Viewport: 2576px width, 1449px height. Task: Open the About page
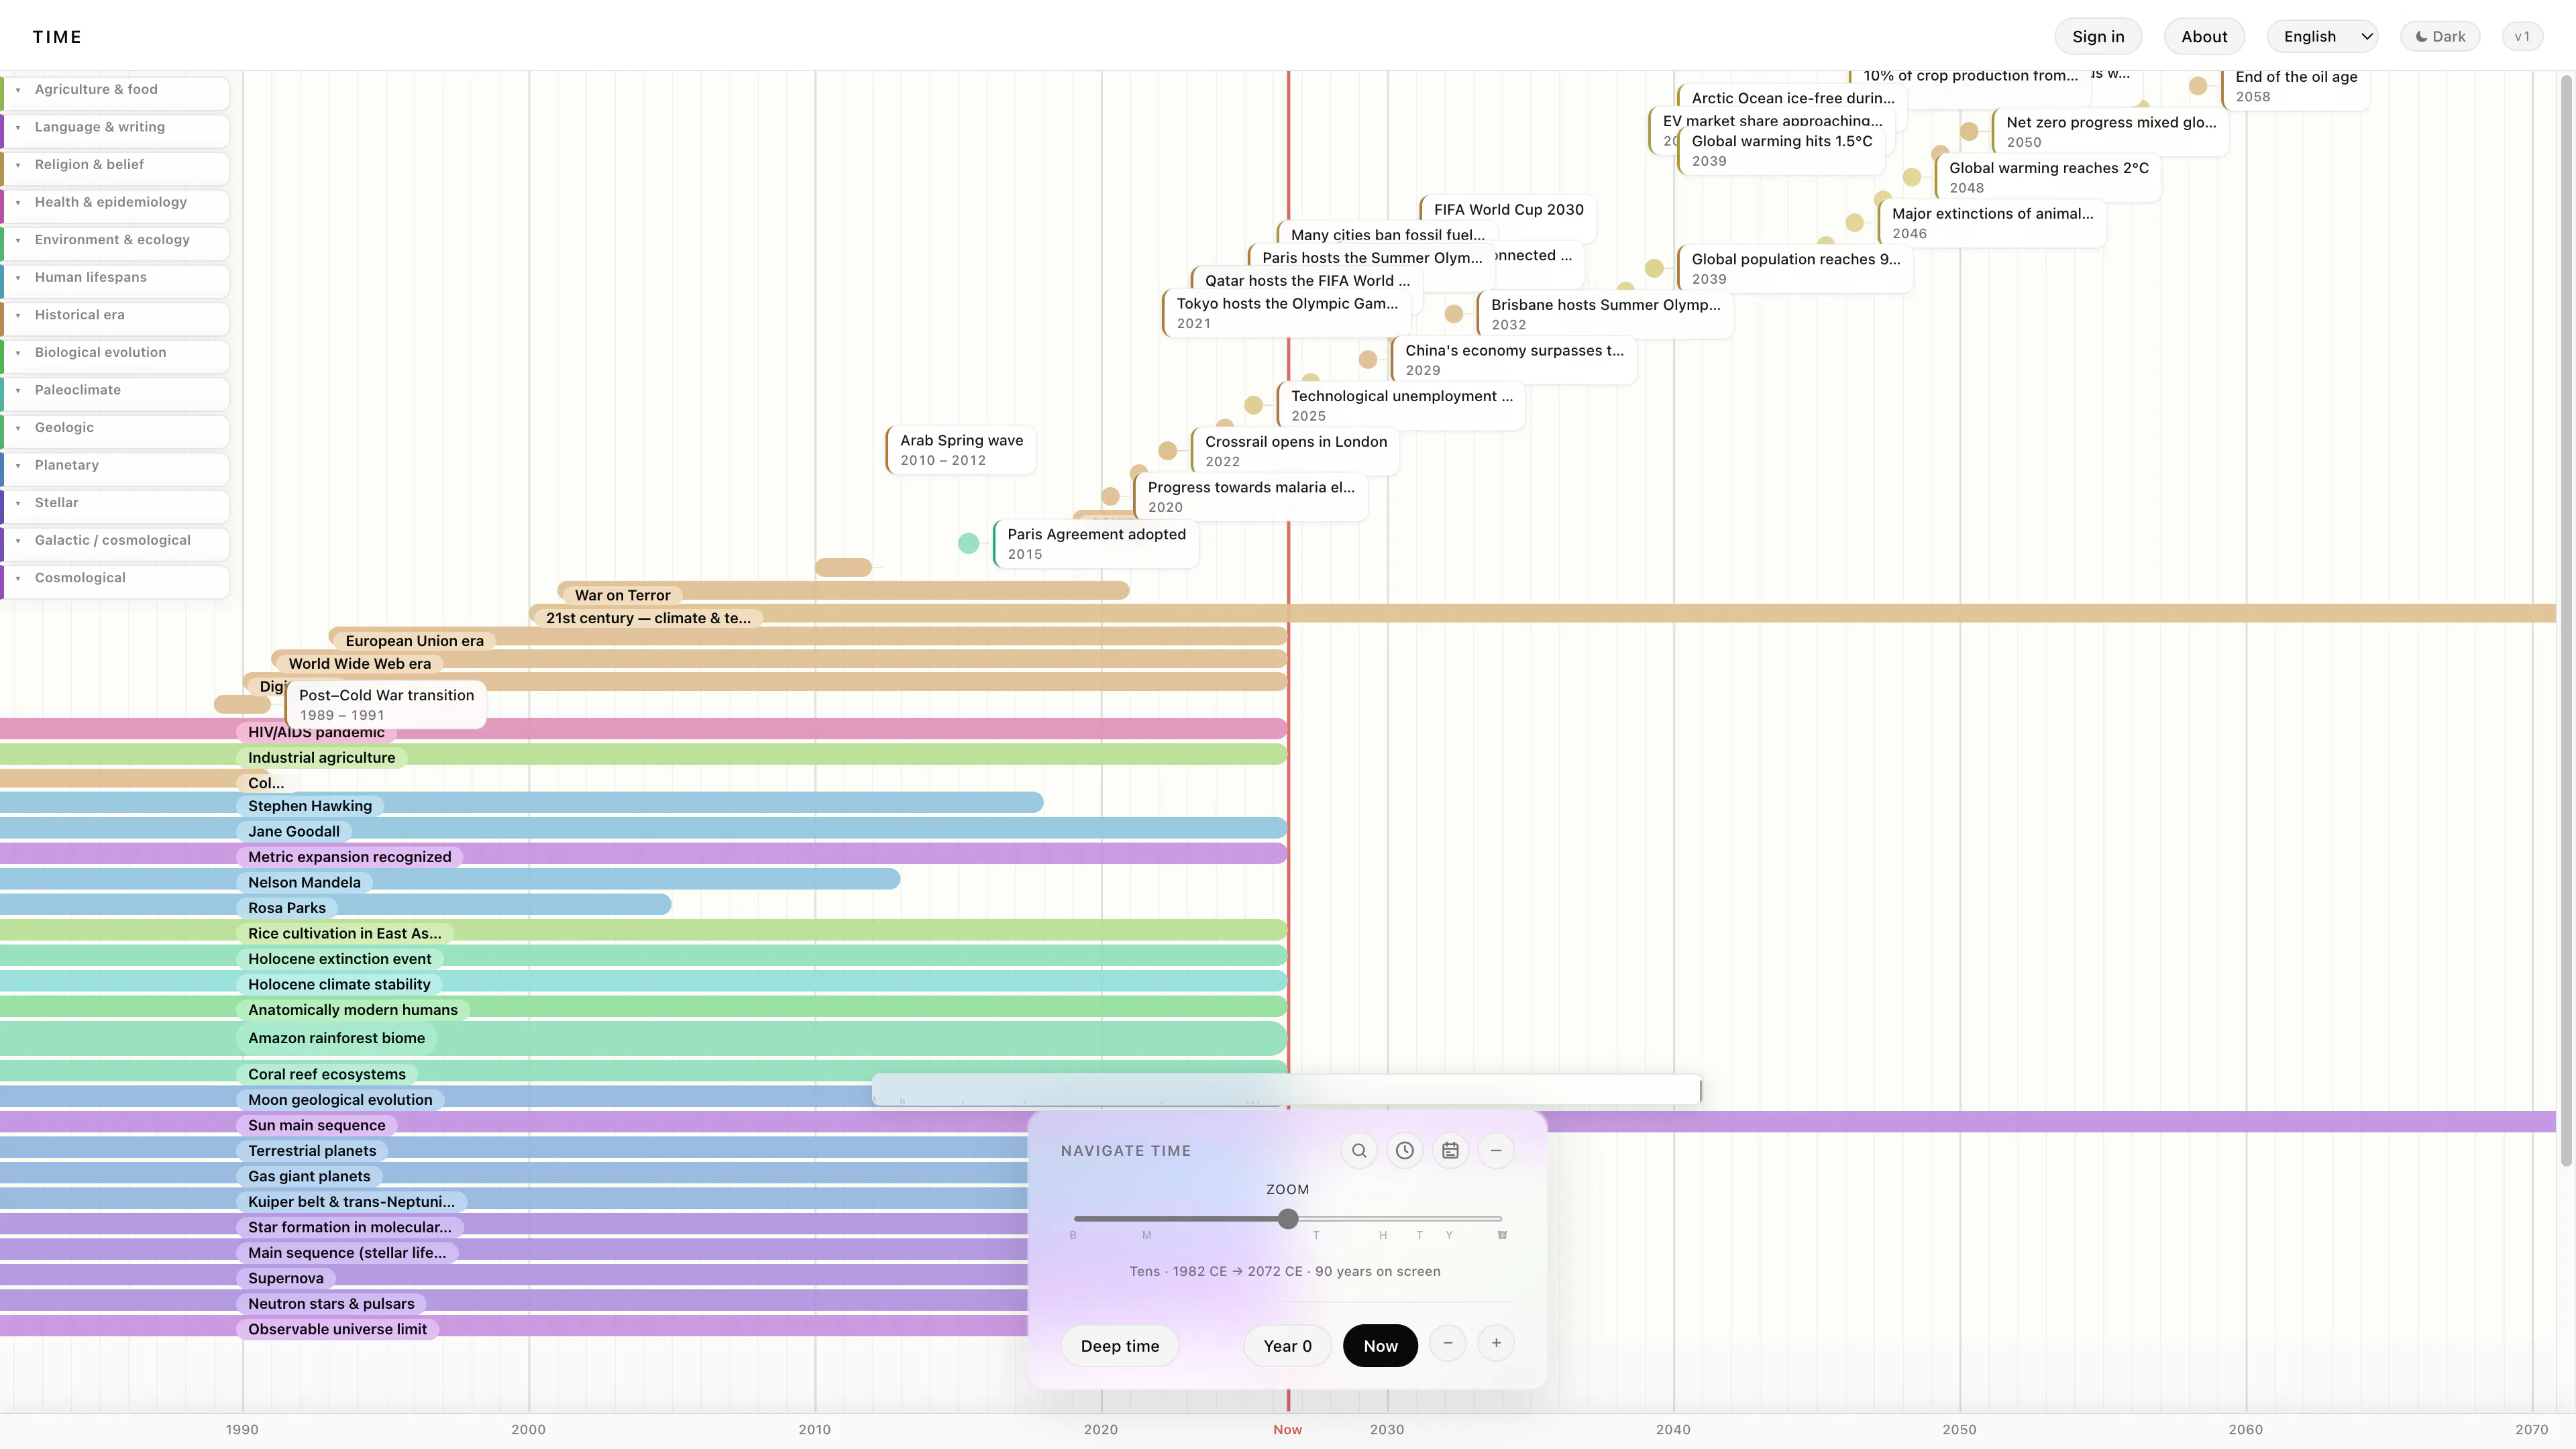point(2204,37)
